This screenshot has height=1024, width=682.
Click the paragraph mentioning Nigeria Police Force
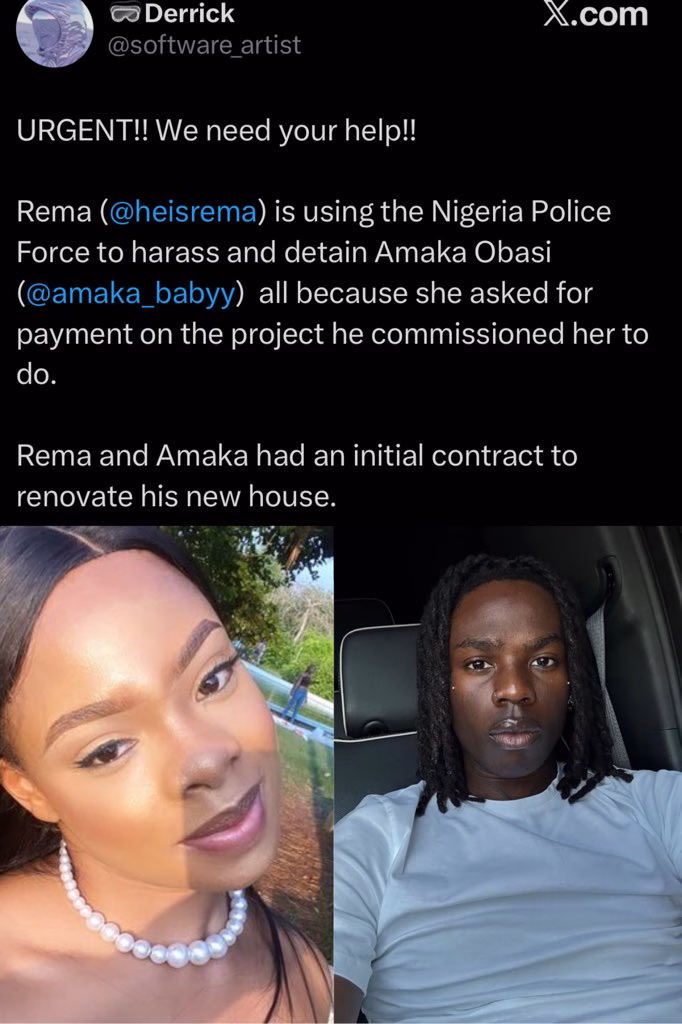[x=333, y=293]
